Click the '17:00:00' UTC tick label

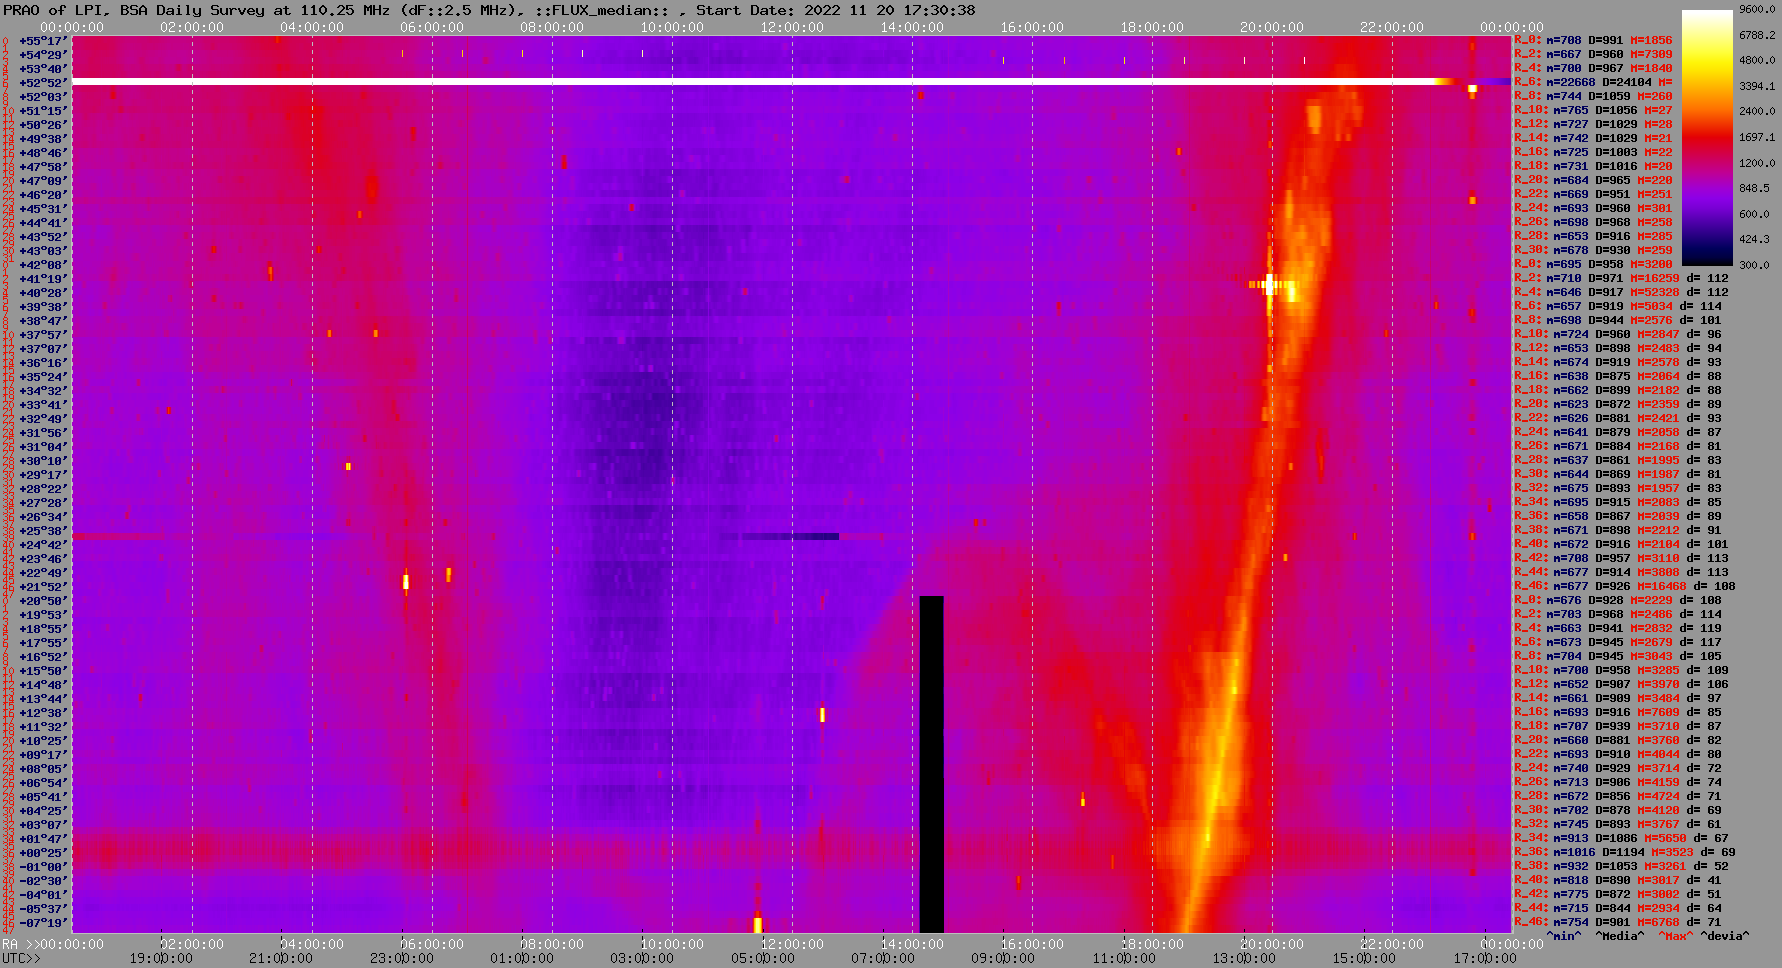point(1485,958)
